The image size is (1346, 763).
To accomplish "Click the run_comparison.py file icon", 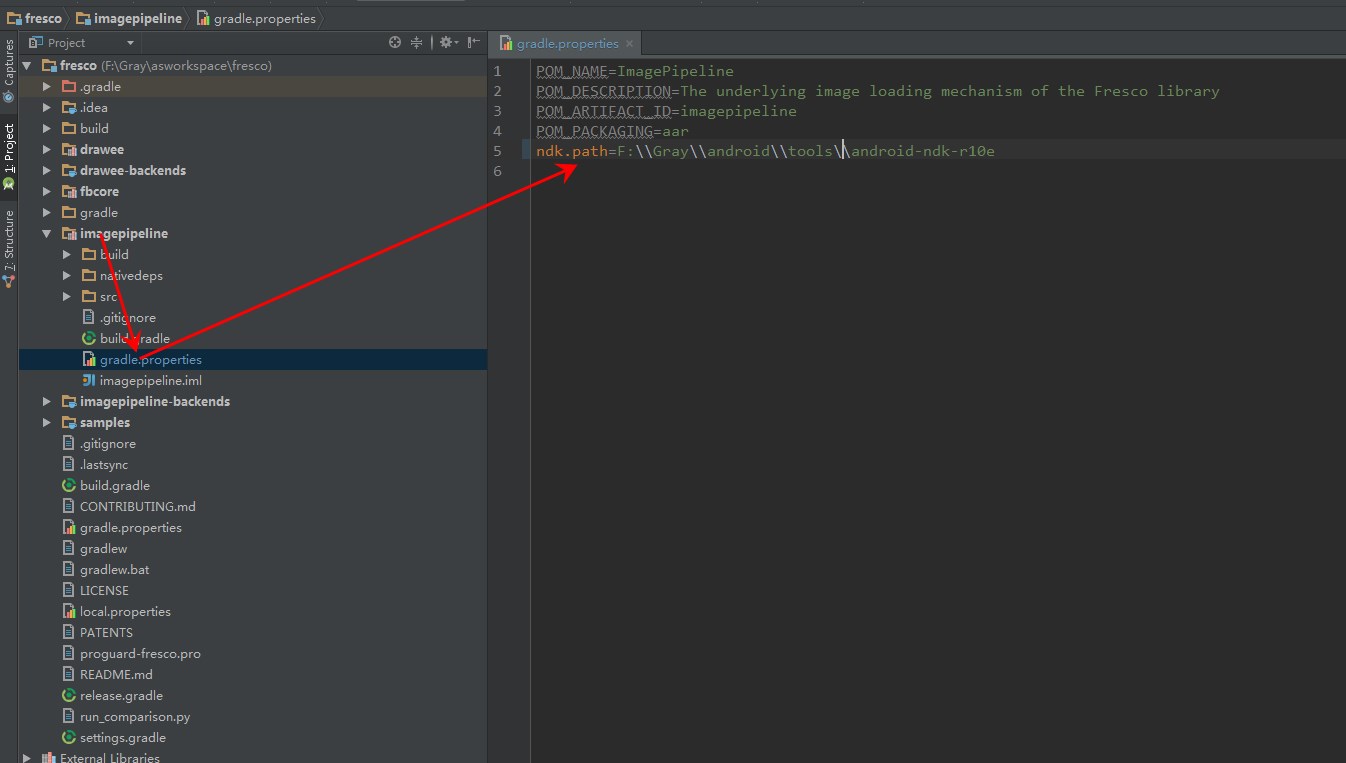I will click(69, 717).
